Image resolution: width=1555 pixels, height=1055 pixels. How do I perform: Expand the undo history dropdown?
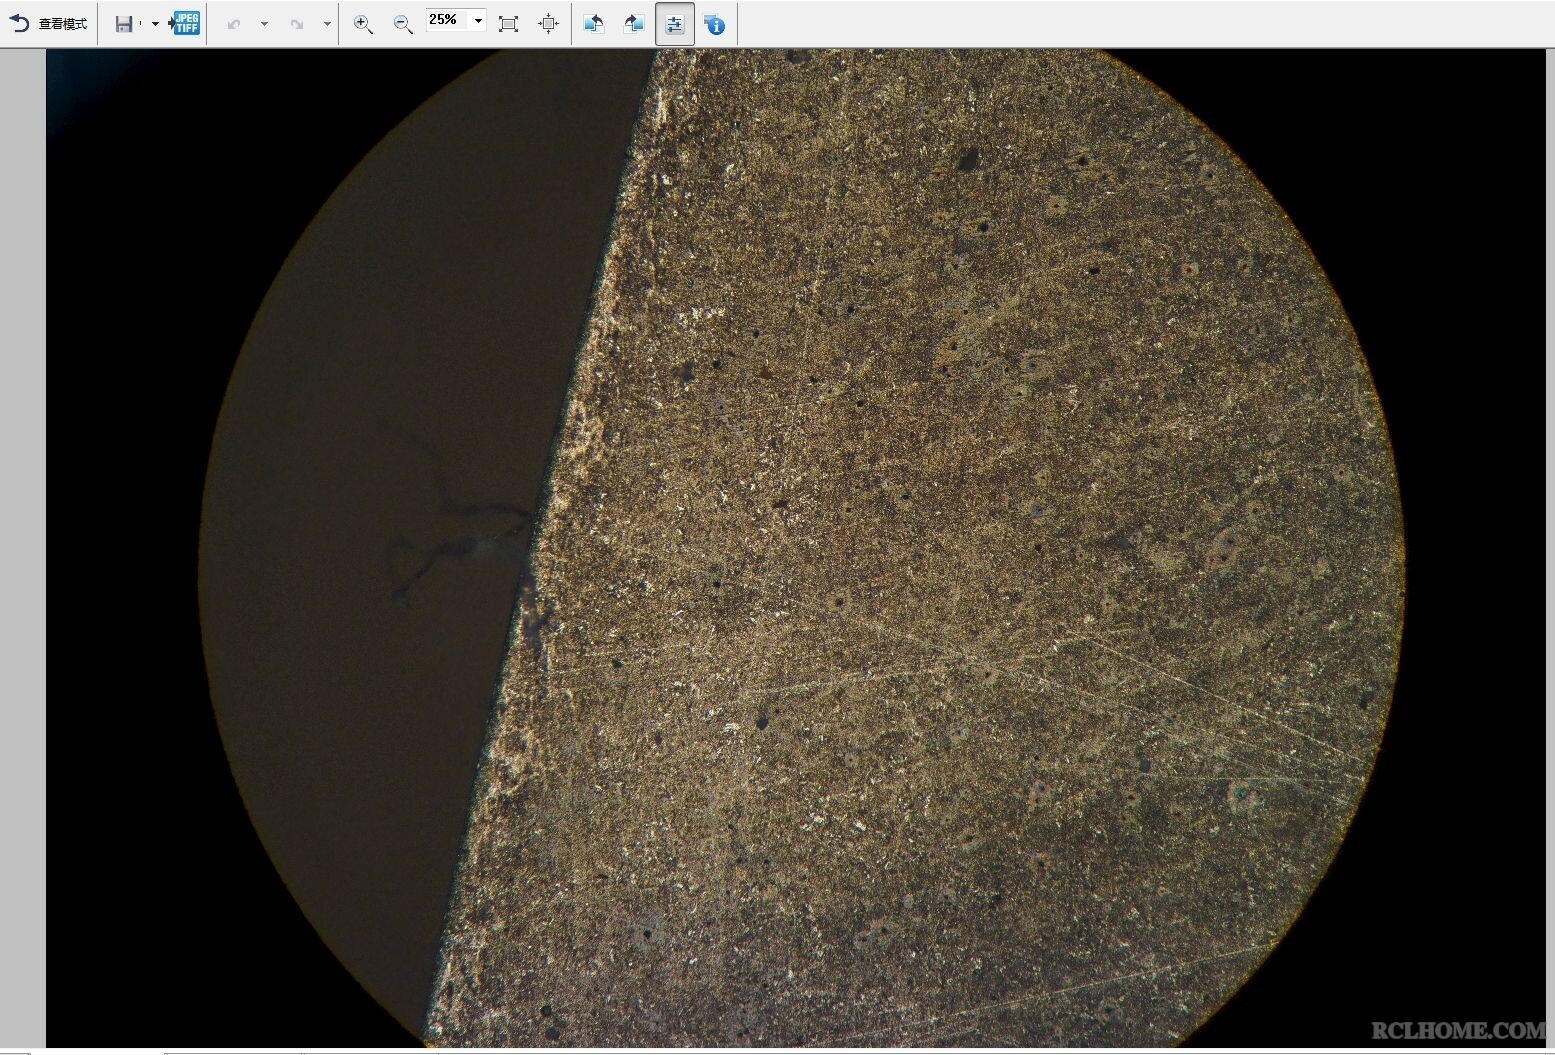click(x=264, y=24)
